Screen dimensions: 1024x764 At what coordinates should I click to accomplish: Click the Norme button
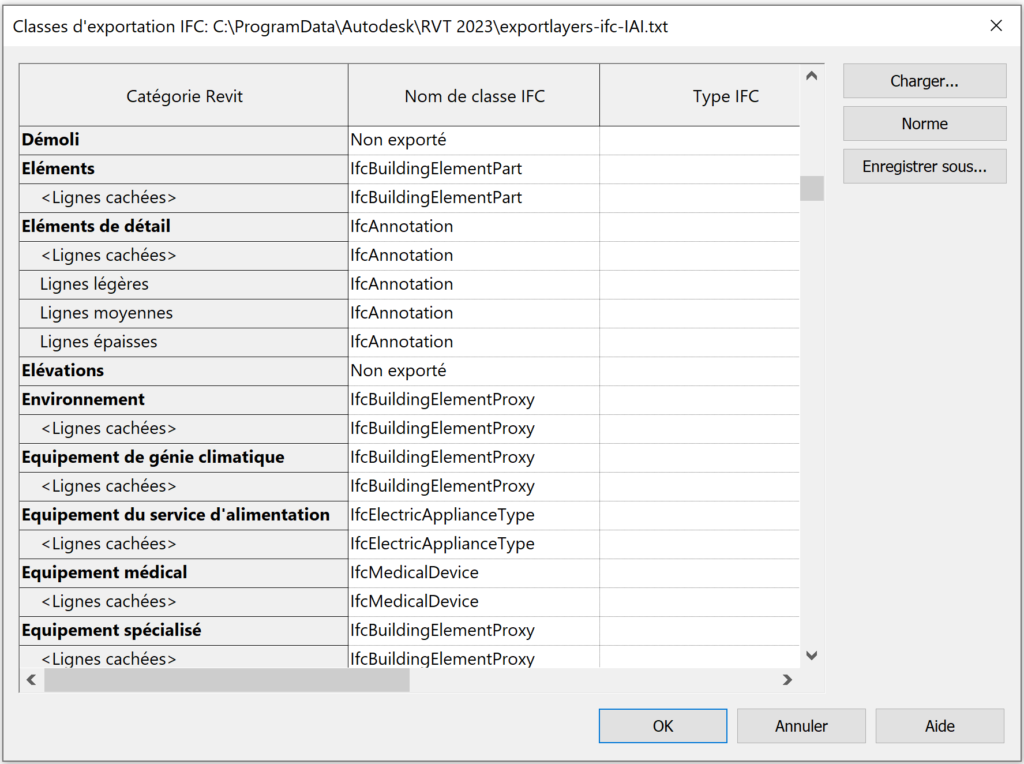click(x=923, y=123)
